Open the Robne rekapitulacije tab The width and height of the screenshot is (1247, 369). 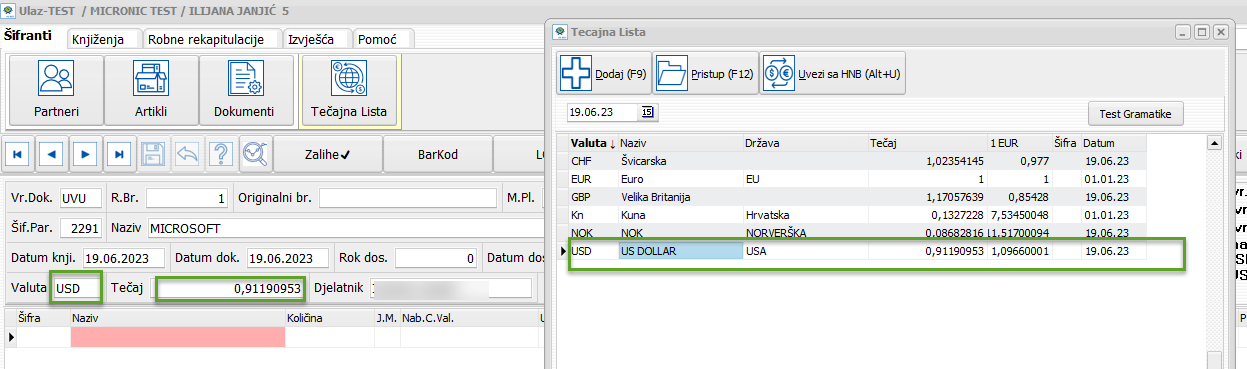coord(205,39)
